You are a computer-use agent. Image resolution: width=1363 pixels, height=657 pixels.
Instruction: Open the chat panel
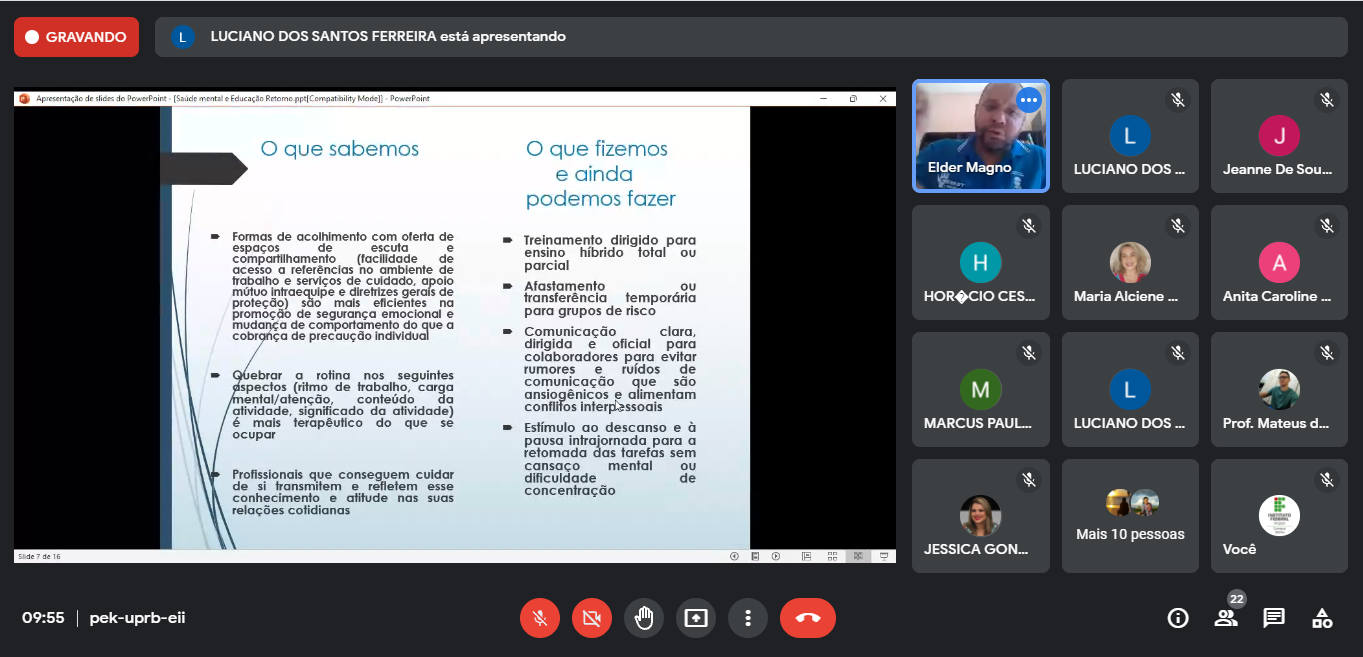pos(1274,618)
